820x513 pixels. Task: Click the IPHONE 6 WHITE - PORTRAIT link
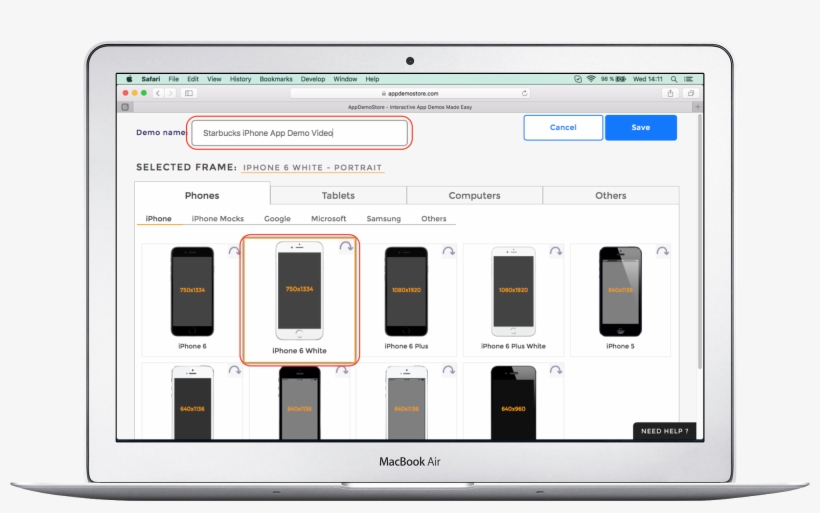(x=312, y=168)
